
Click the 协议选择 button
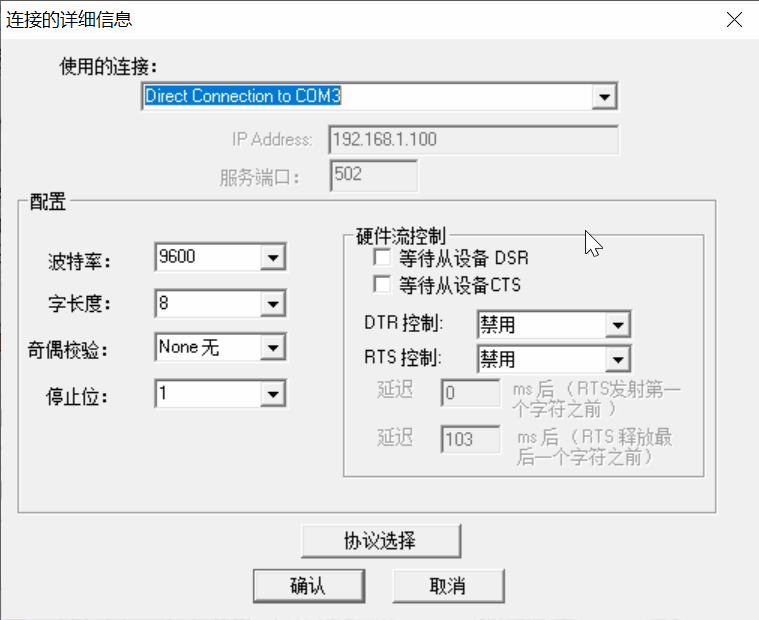(380, 541)
